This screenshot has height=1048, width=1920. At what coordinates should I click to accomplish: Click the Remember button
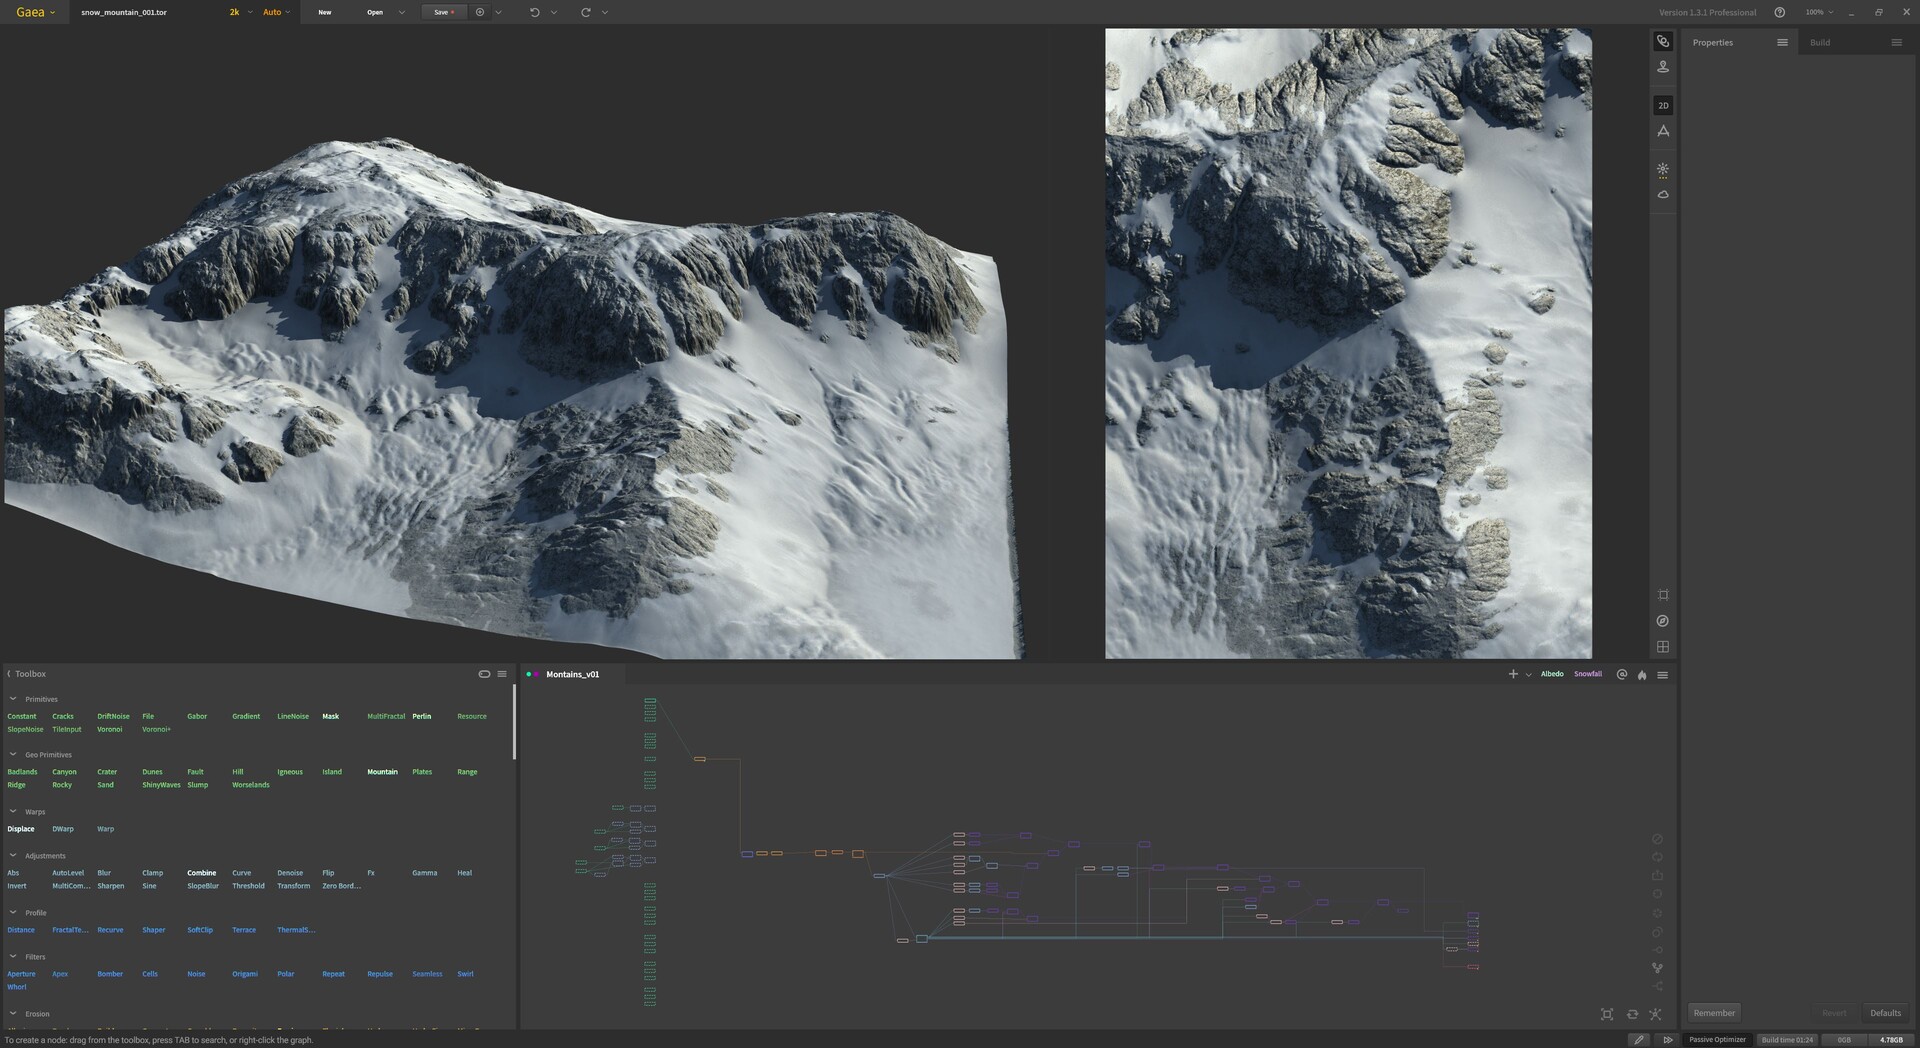(1713, 1012)
